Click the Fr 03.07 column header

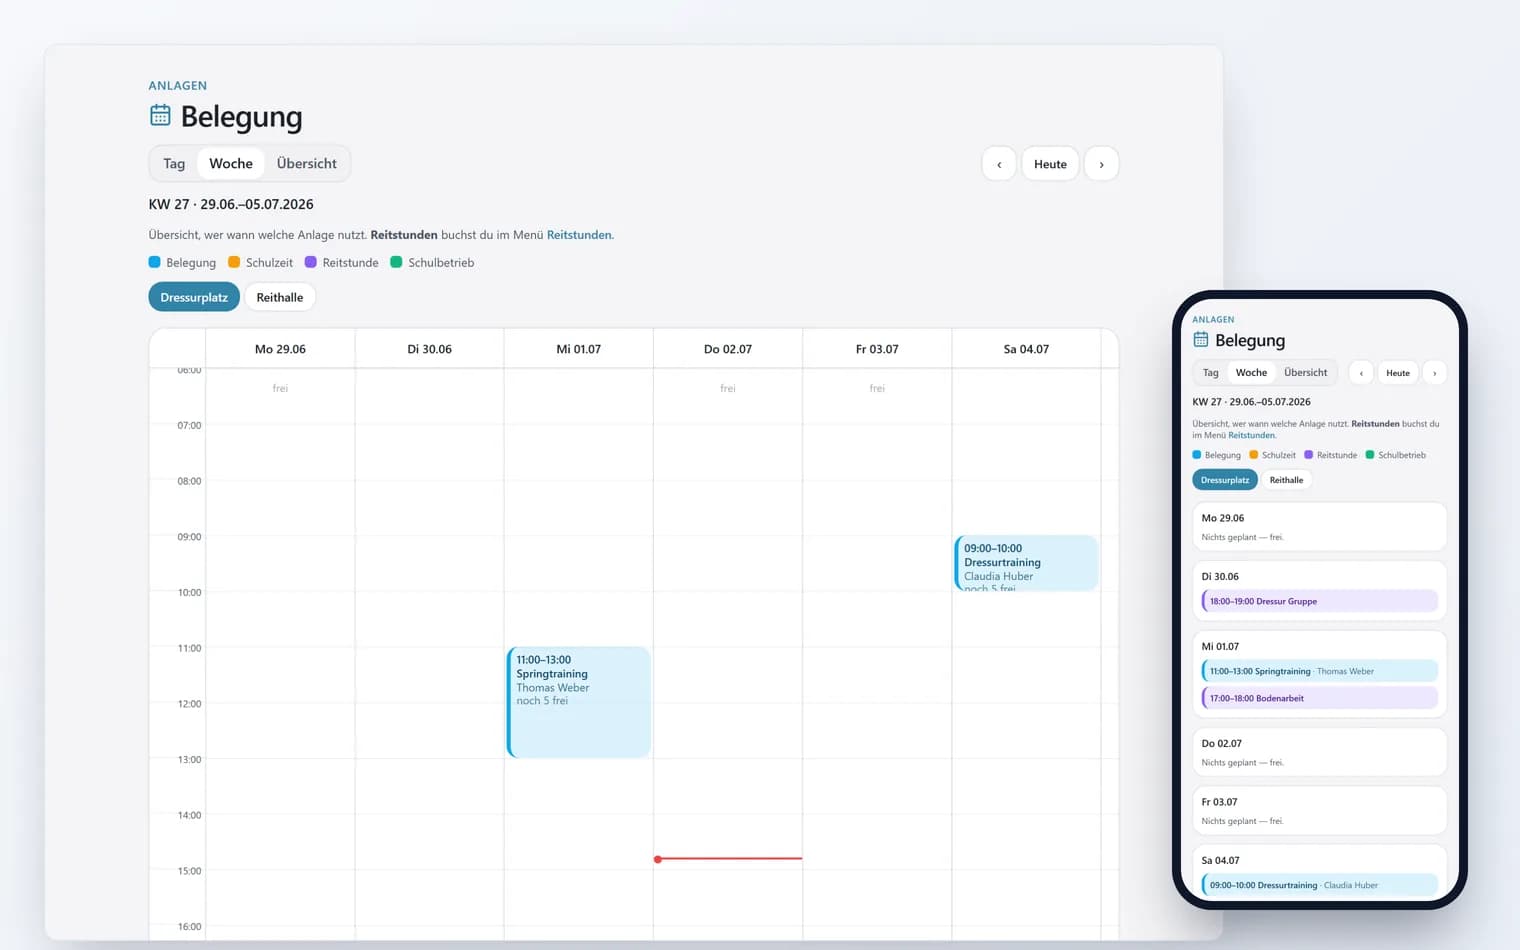(877, 349)
